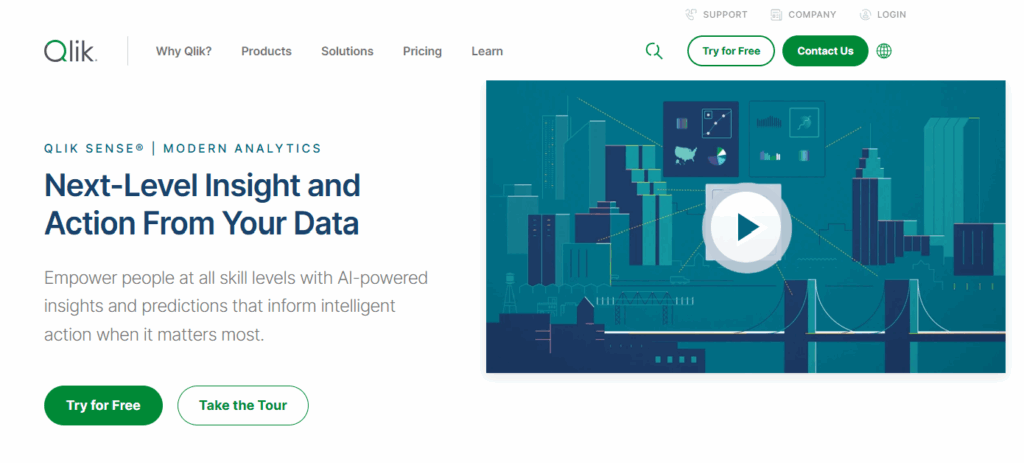Click the Empower people paragraph text
1024x463 pixels.
pyautogui.click(x=236, y=306)
